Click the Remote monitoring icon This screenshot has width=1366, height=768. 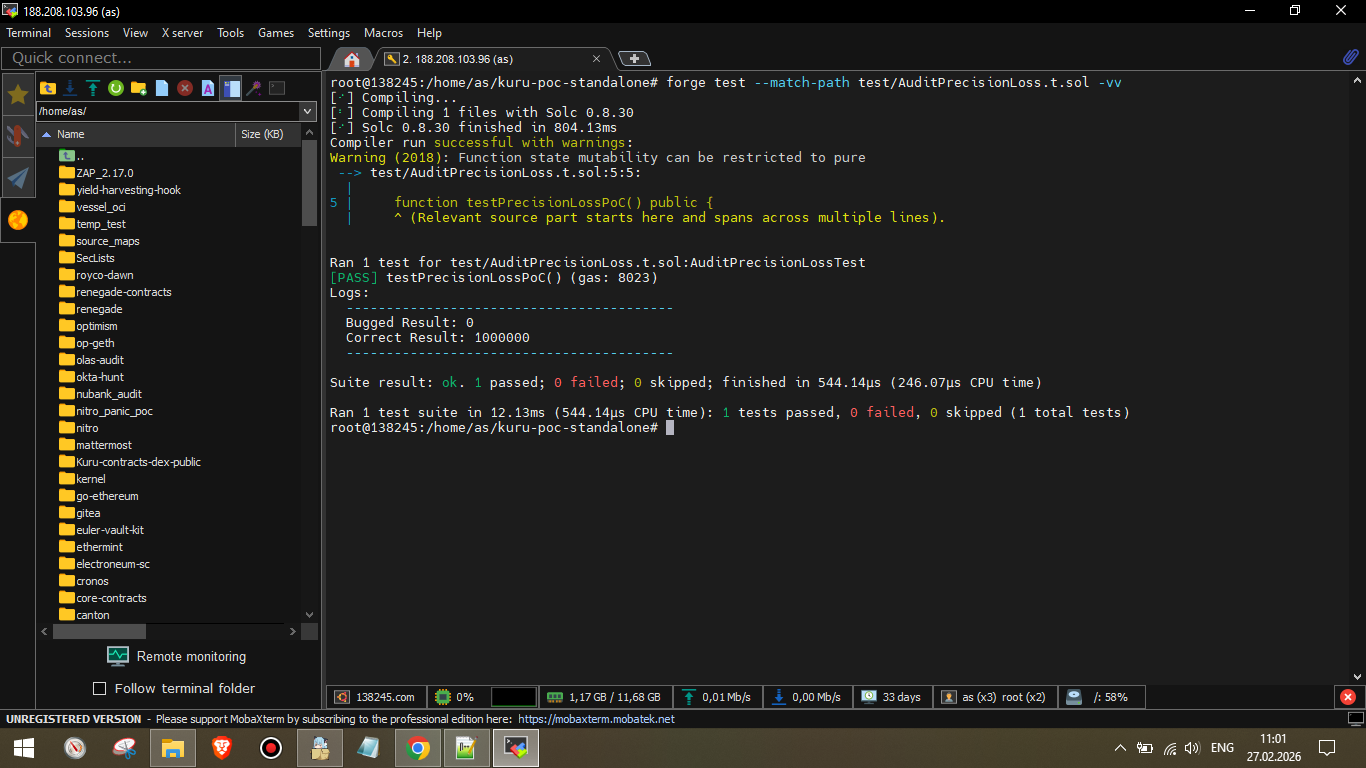[x=118, y=656]
